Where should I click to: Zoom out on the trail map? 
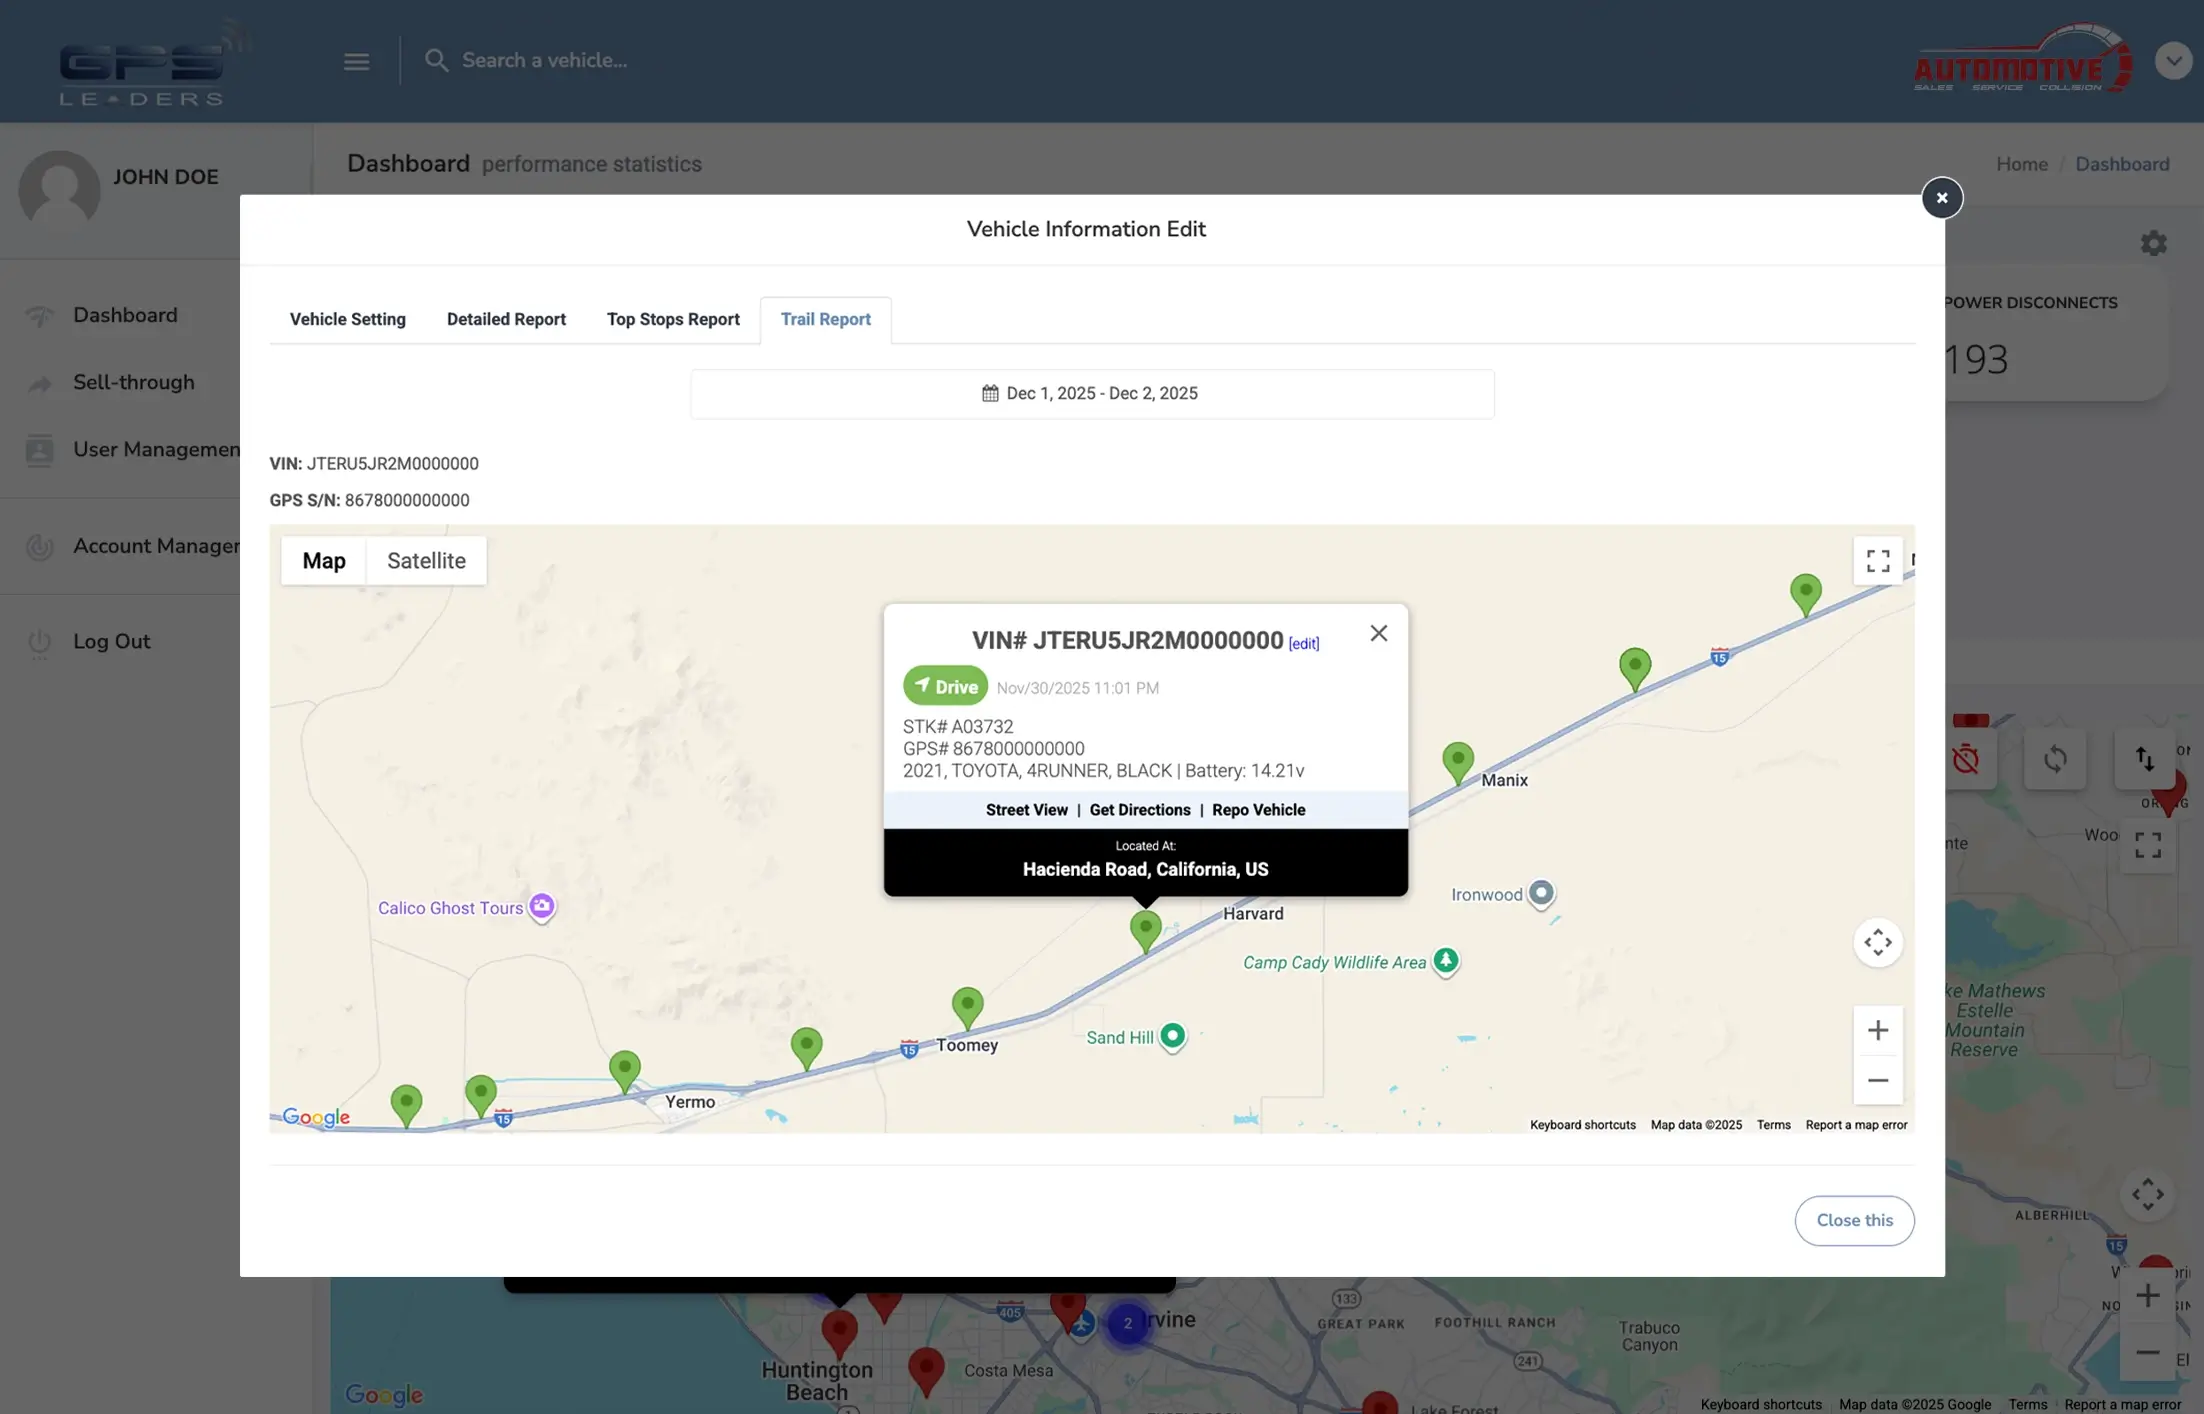pyautogui.click(x=1877, y=1080)
